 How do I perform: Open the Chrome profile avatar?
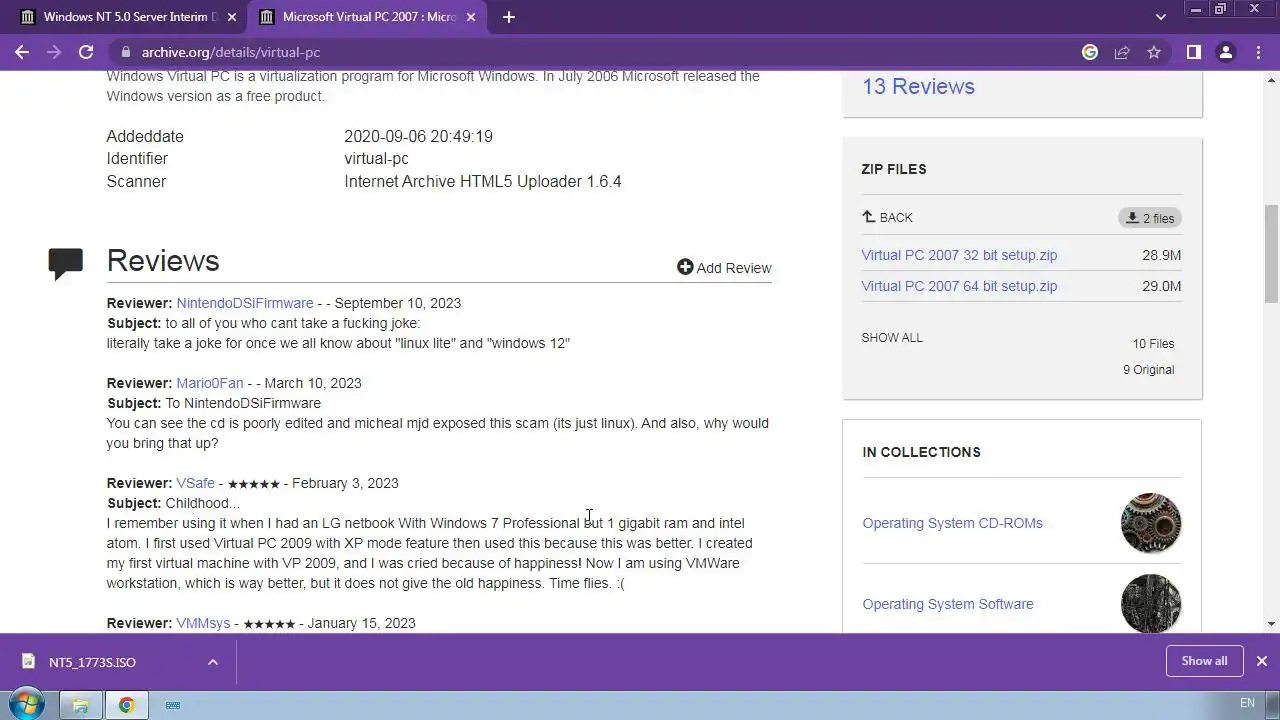(1226, 52)
